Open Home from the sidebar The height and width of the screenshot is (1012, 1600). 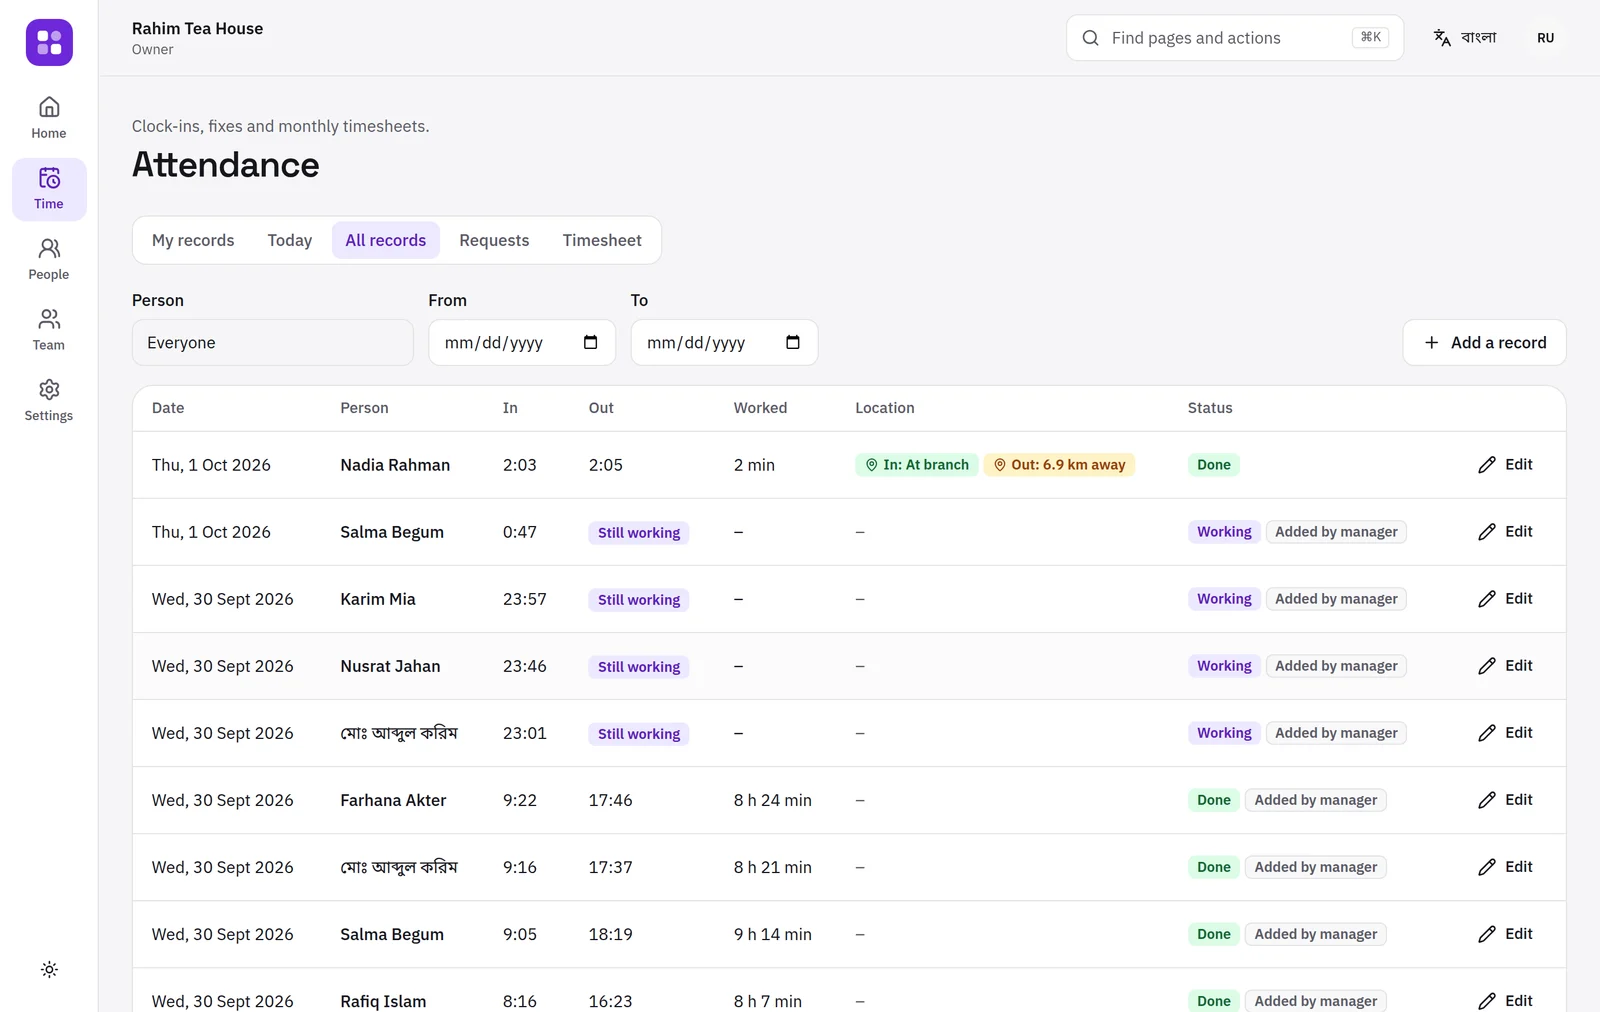pos(49,118)
